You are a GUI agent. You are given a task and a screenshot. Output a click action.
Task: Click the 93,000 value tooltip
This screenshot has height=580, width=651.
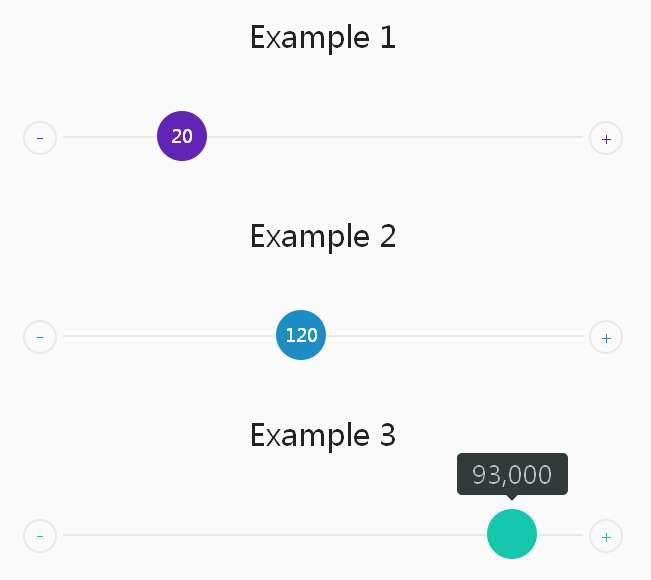click(512, 474)
